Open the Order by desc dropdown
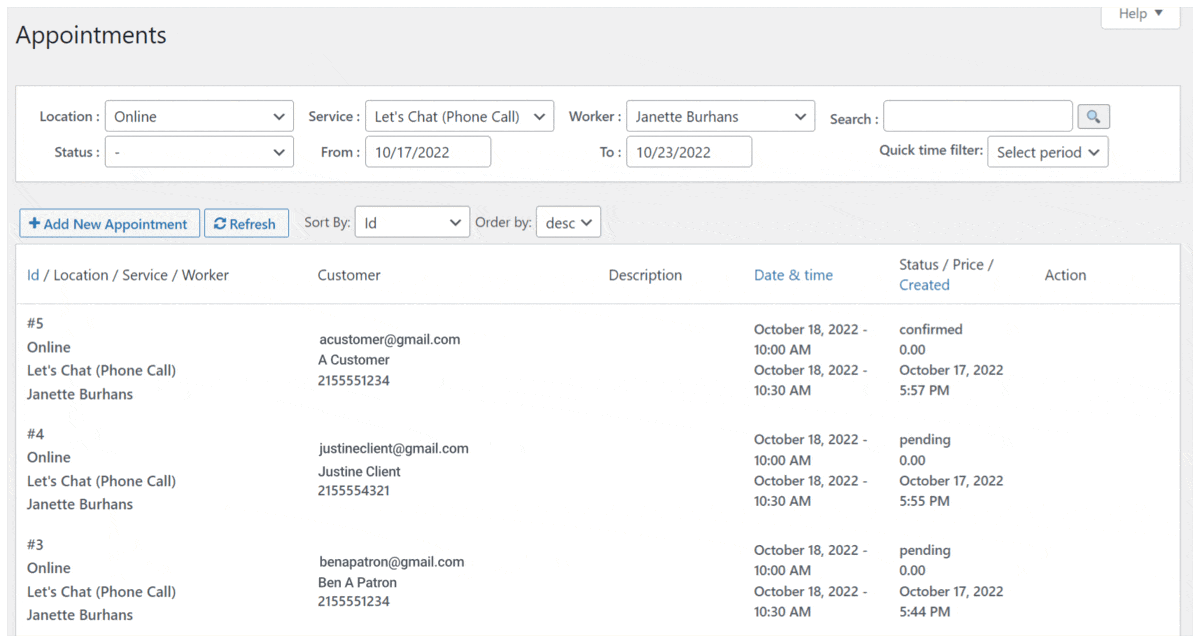This screenshot has width=1200, height=643. pos(568,223)
